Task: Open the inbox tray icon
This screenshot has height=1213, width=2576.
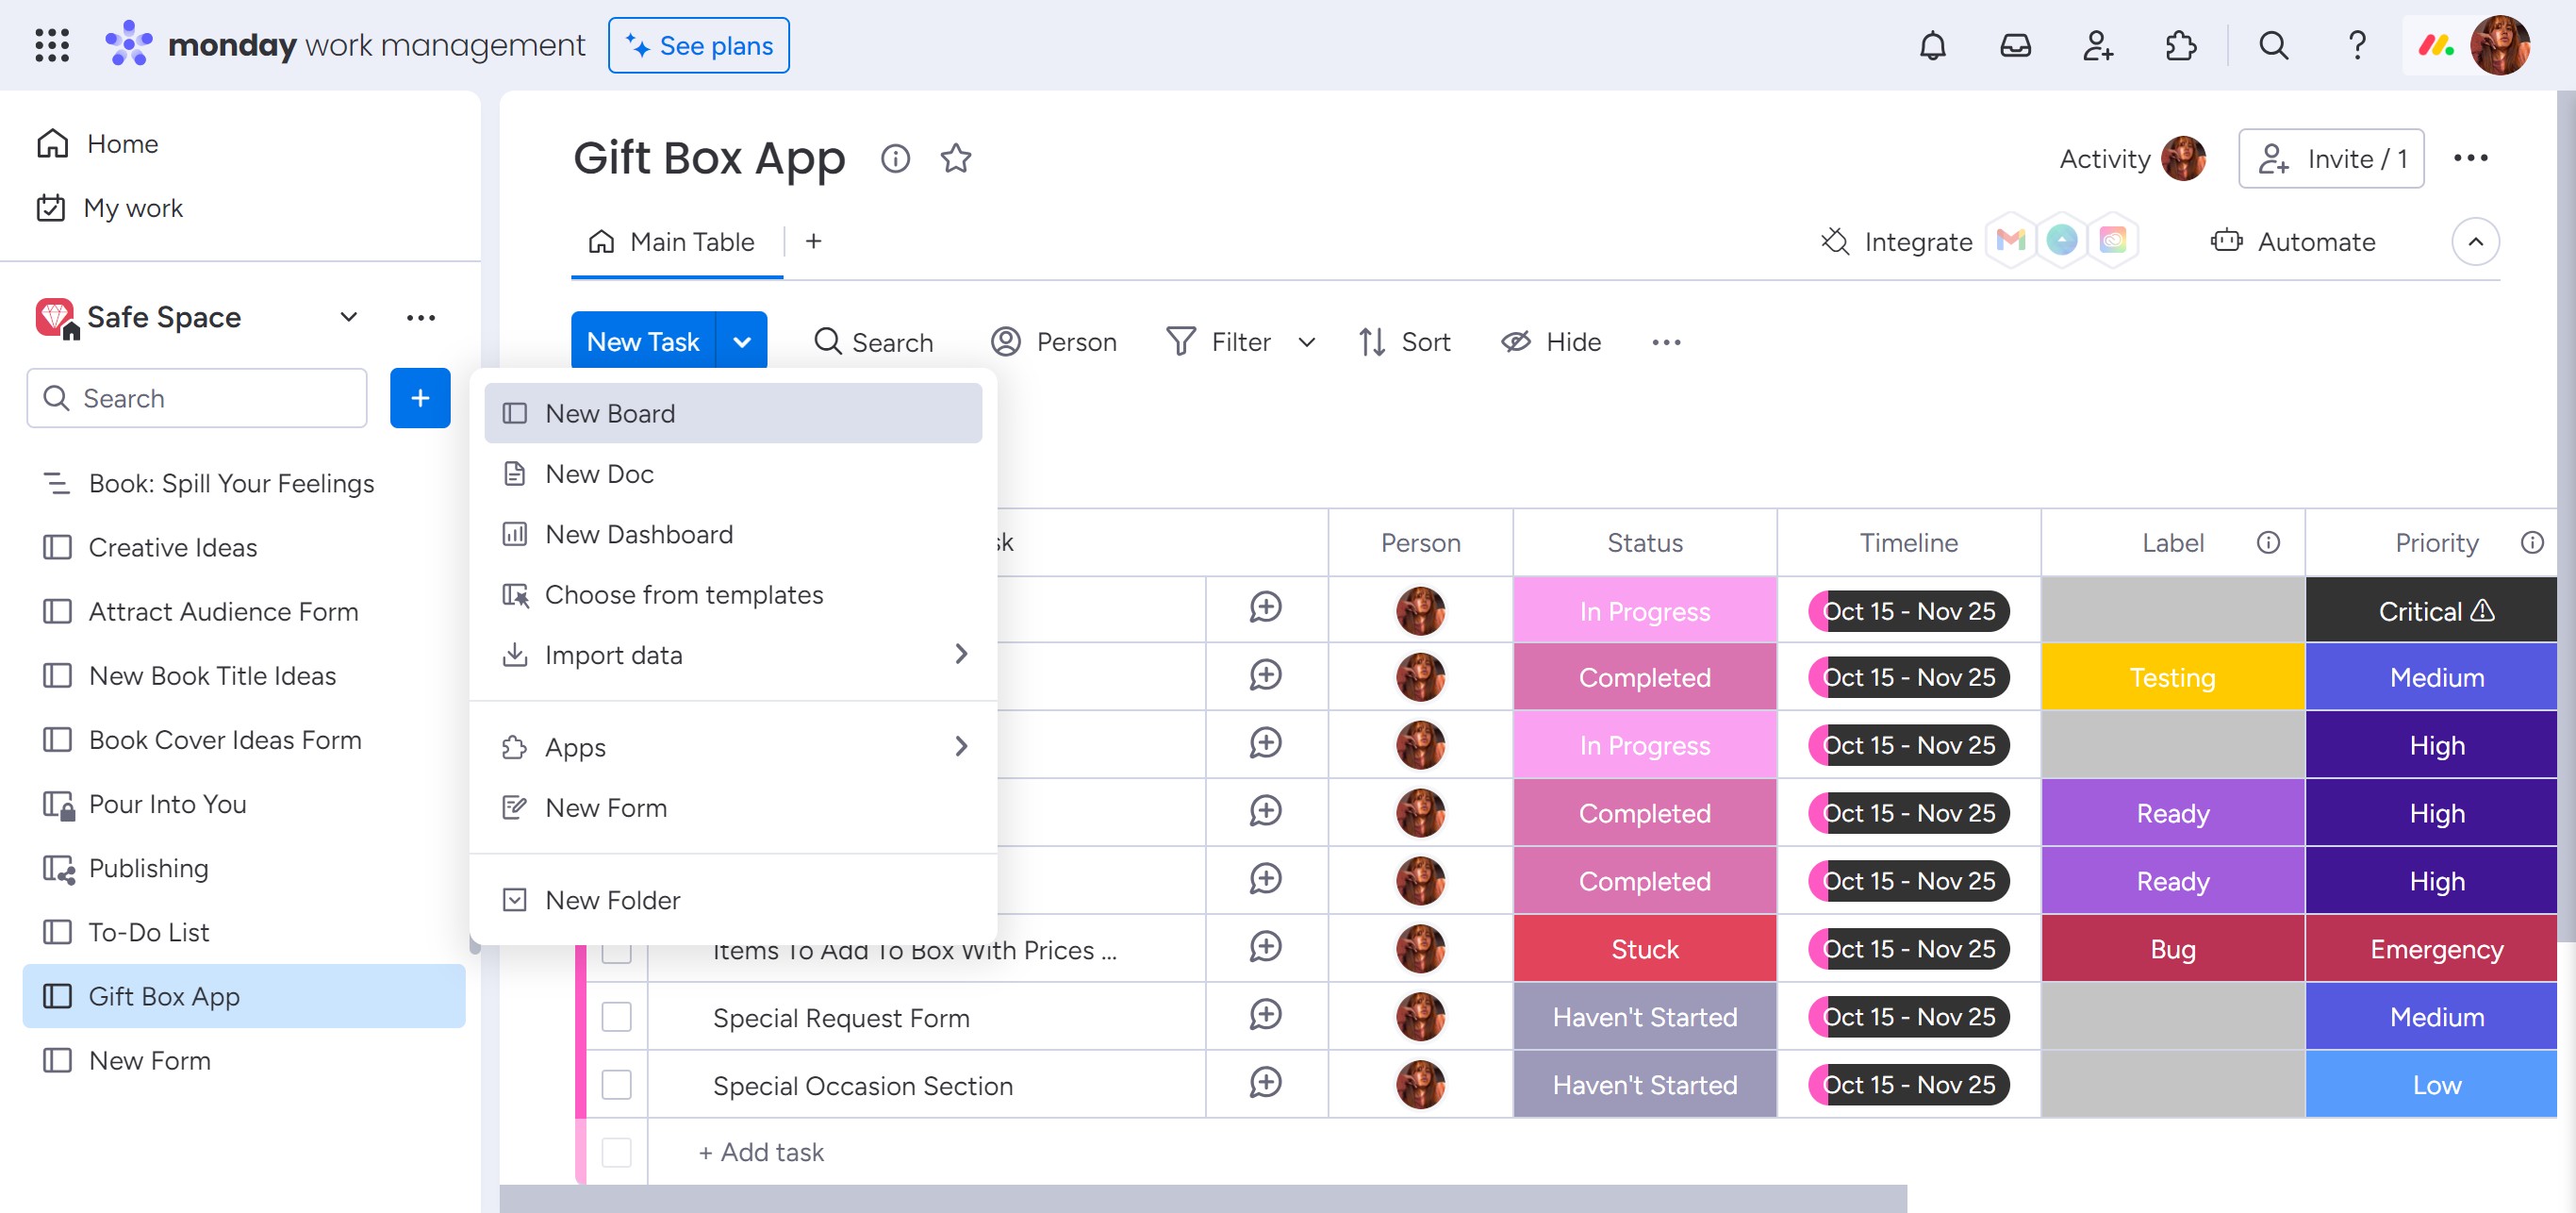Action: point(2014,46)
